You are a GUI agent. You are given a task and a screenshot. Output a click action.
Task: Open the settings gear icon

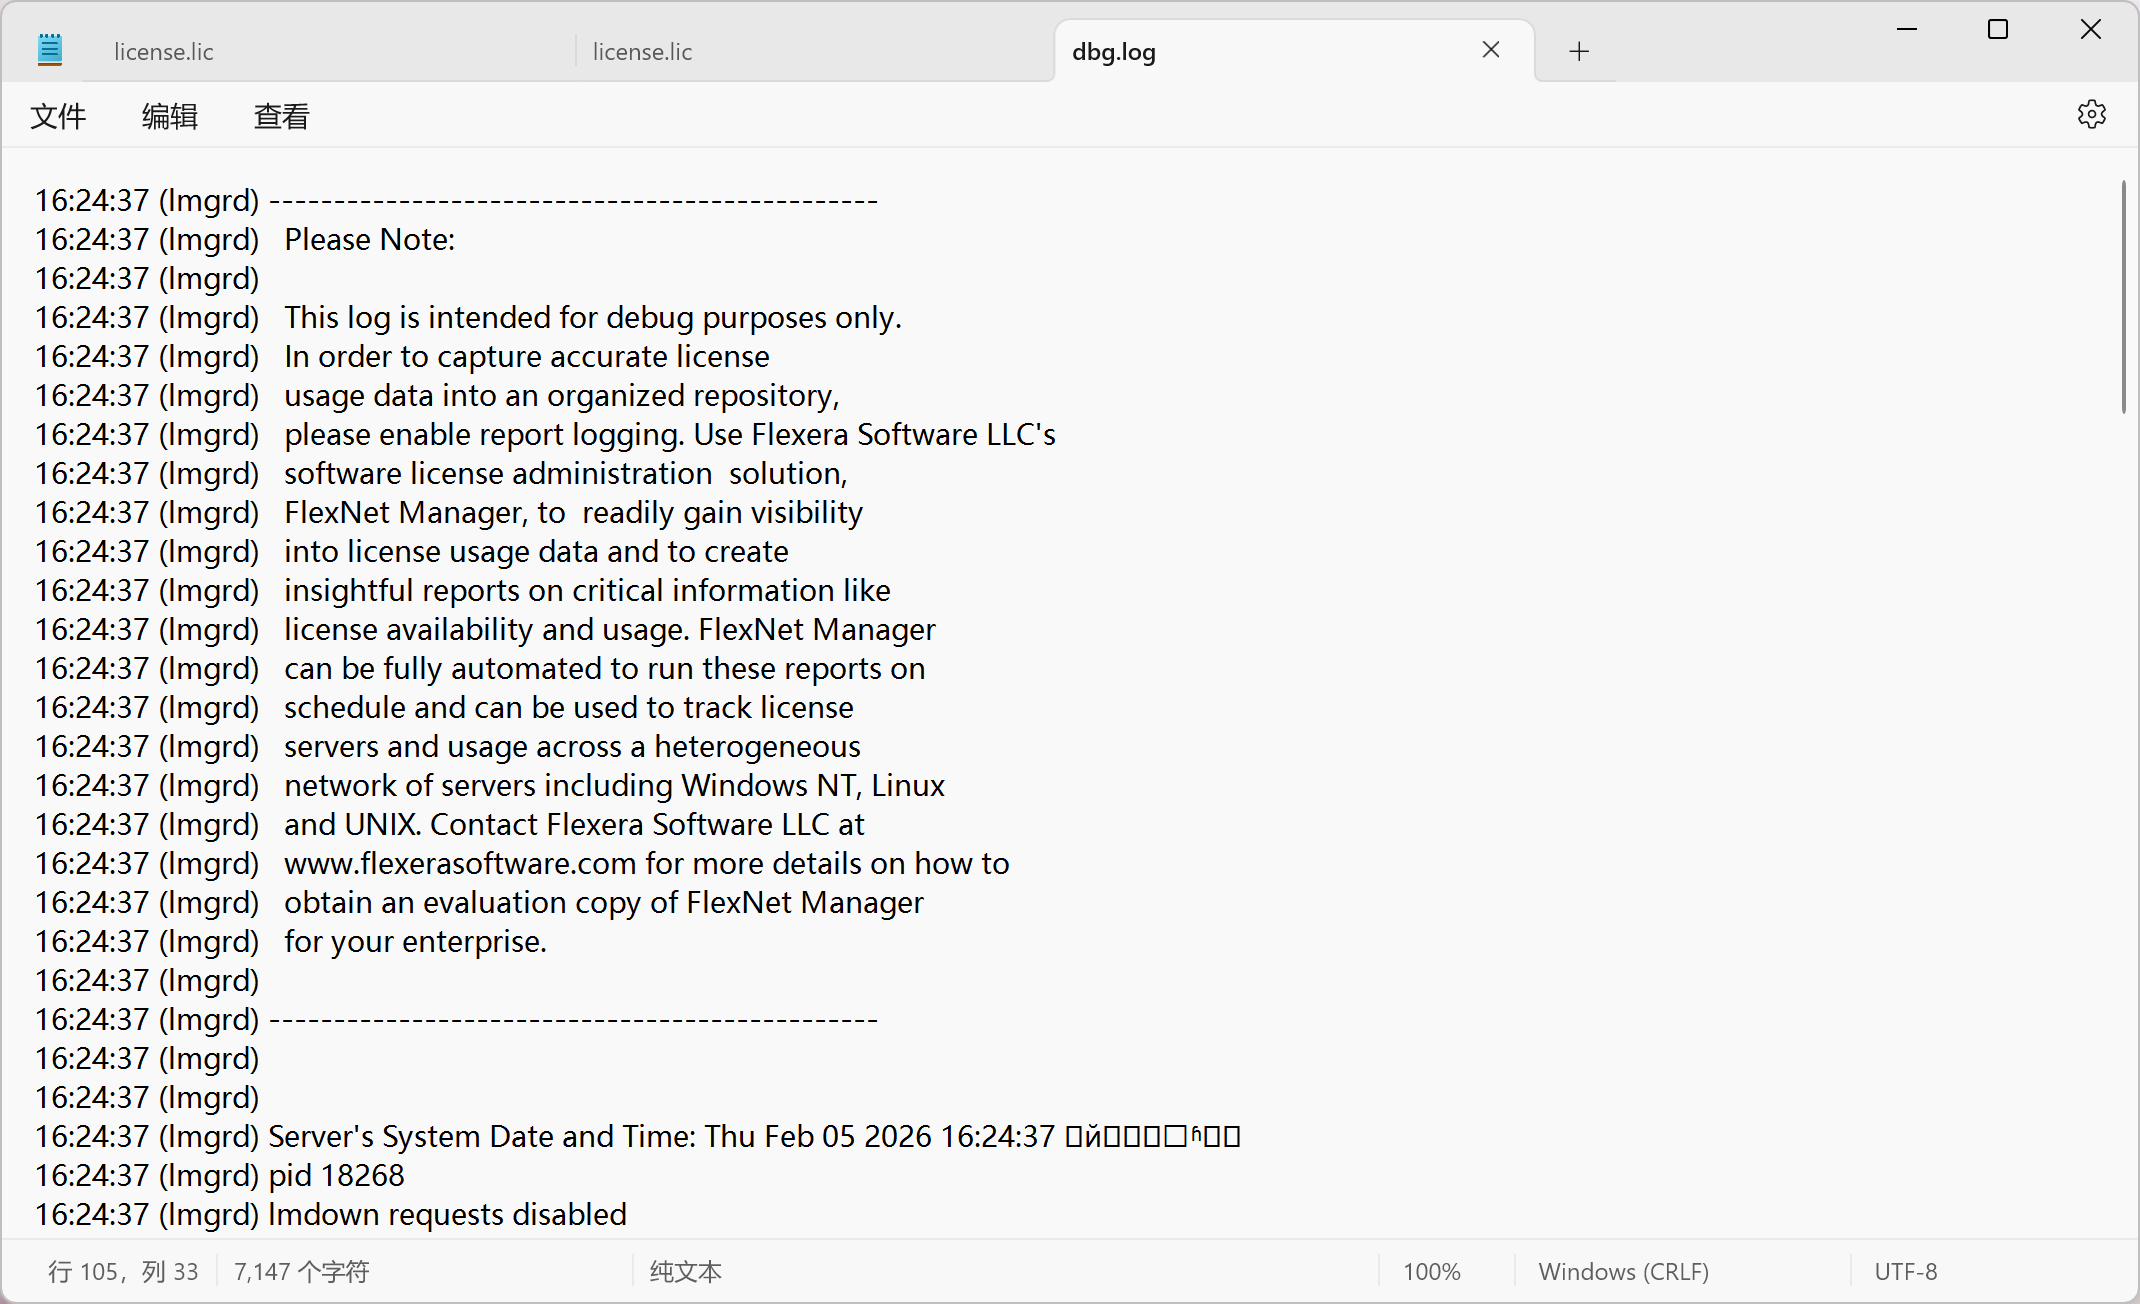point(2091,115)
